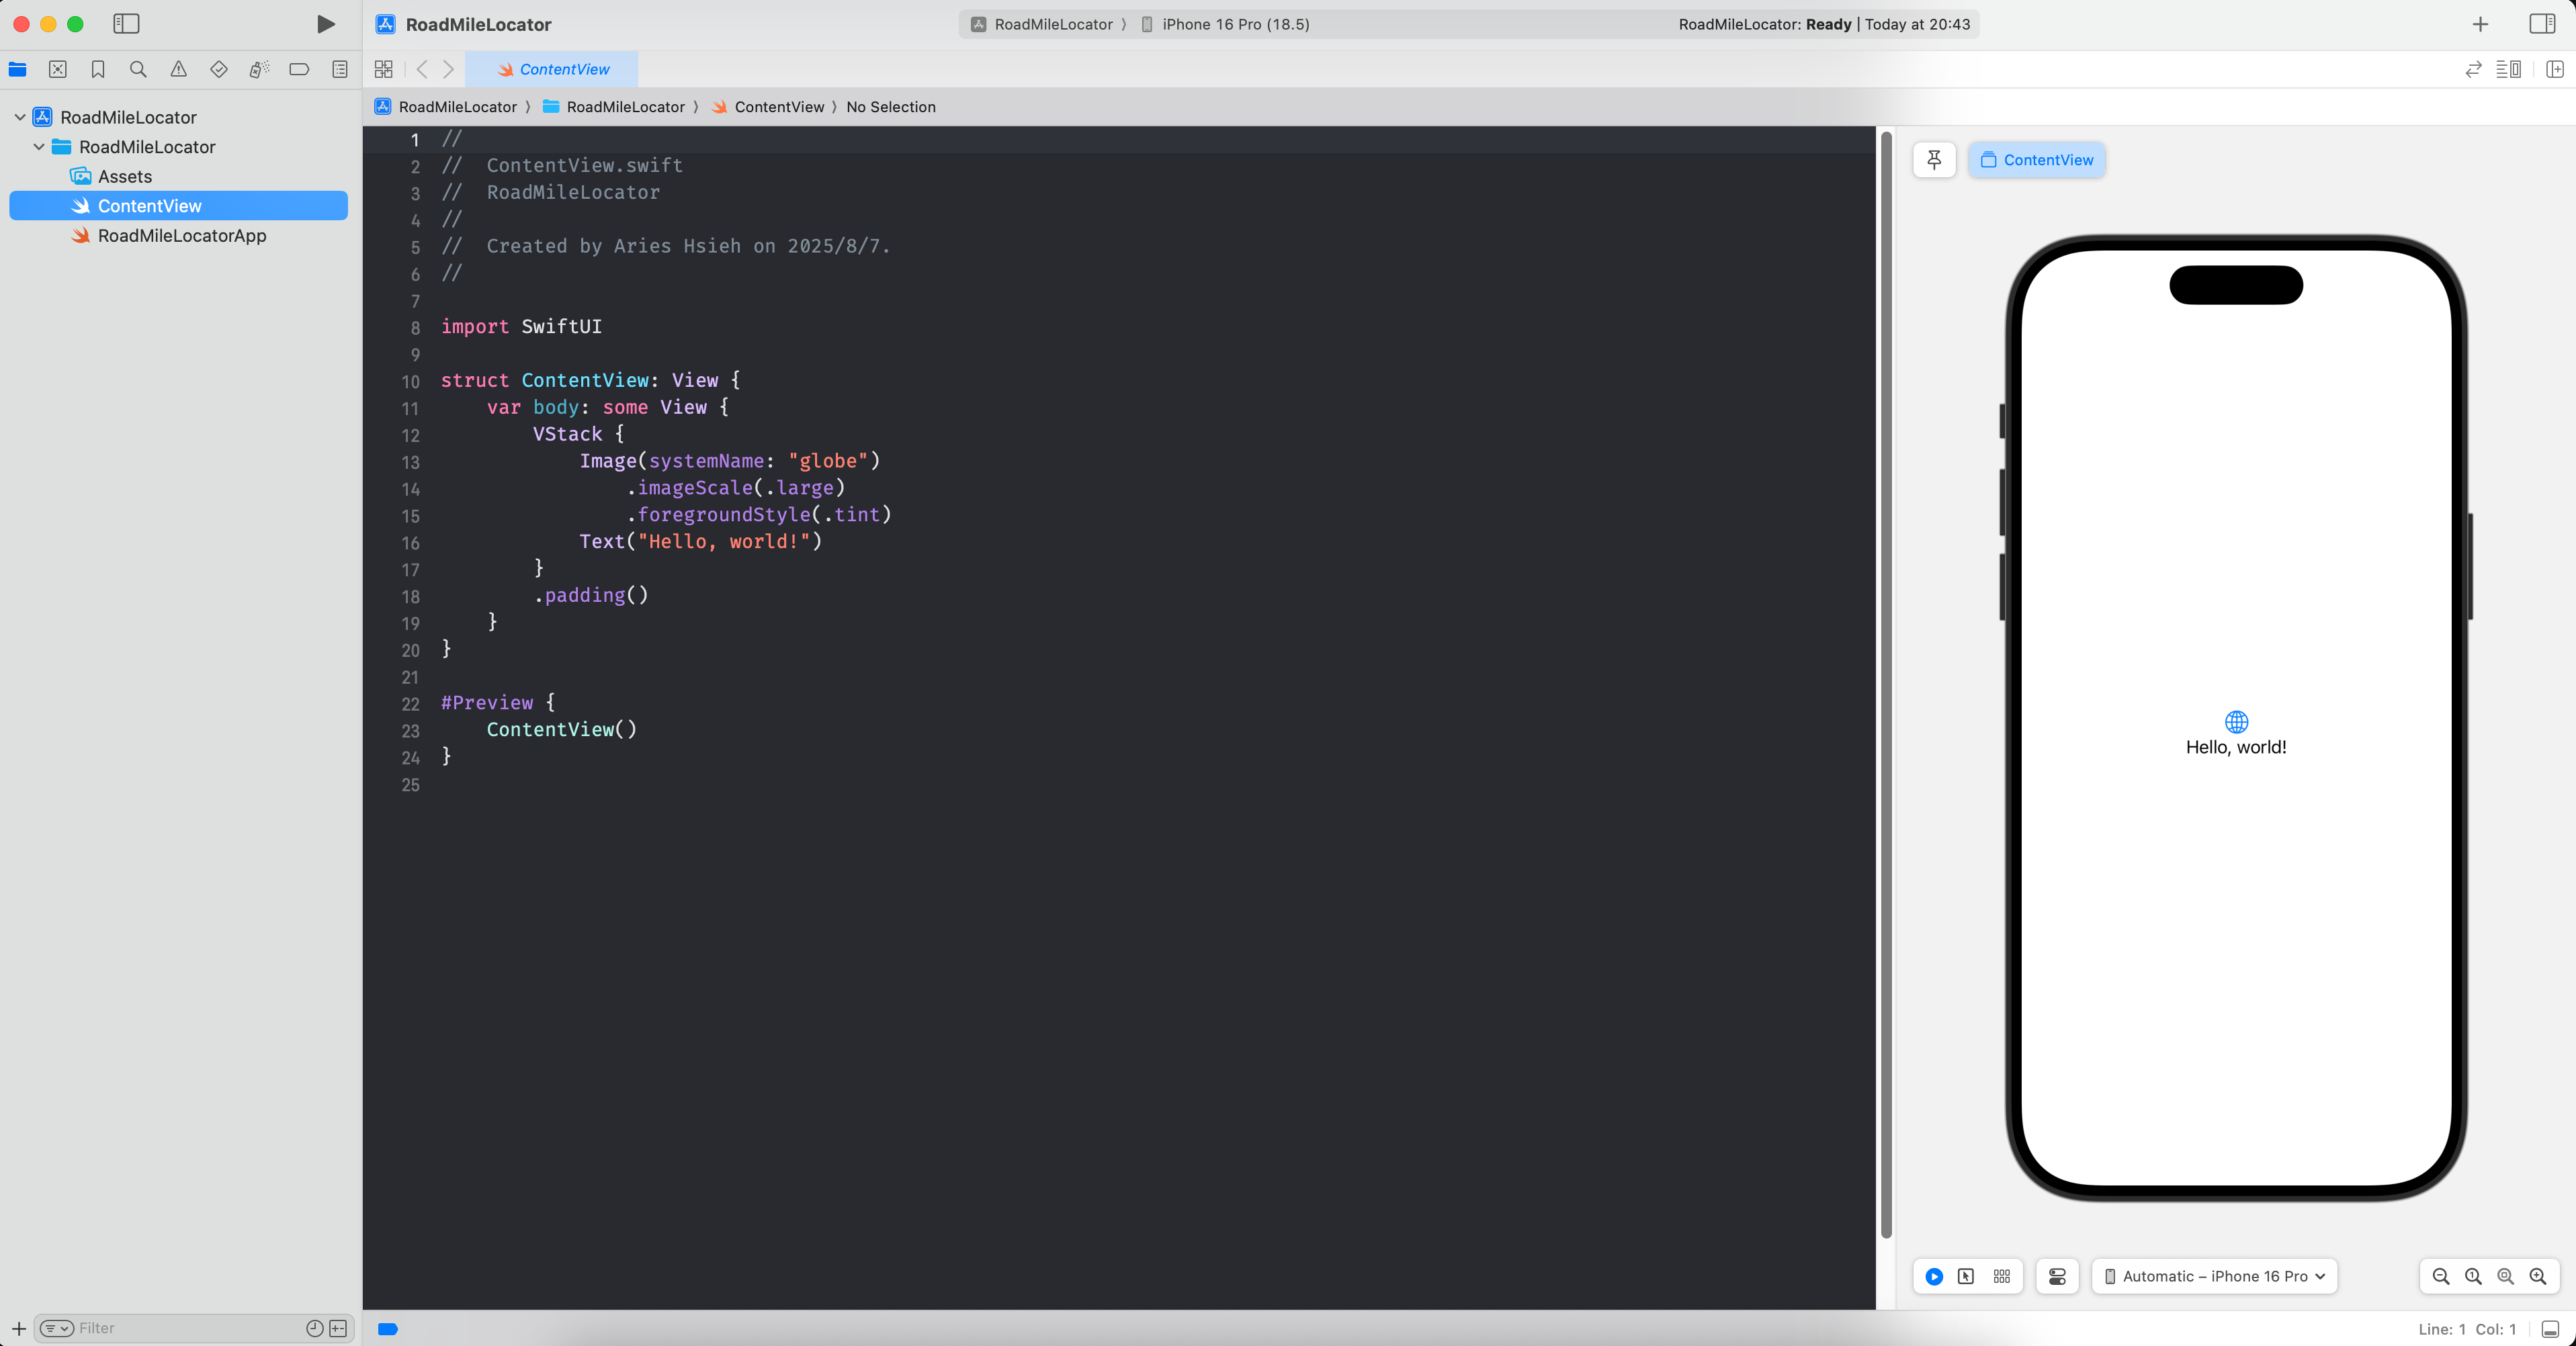Select RoadMileLocatorApp file in navigator
The image size is (2576, 1346).
[182, 236]
